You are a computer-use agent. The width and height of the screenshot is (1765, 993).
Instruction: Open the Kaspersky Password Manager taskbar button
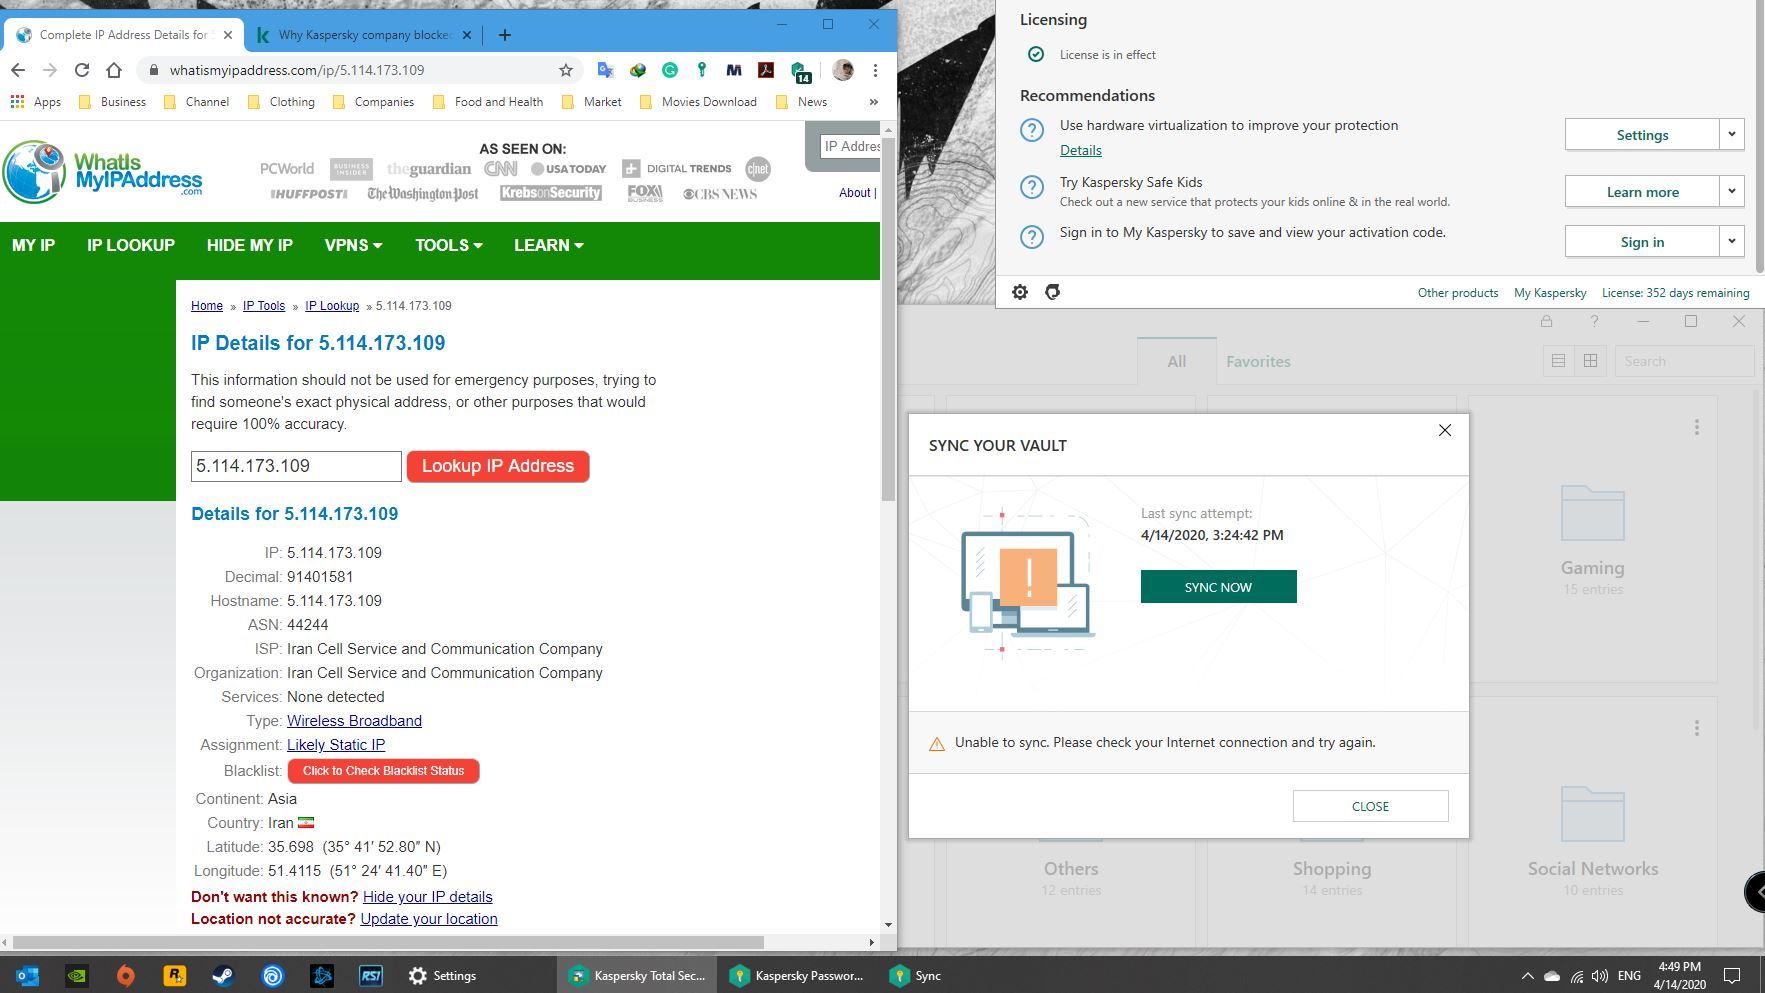click(x=797, y=976)
